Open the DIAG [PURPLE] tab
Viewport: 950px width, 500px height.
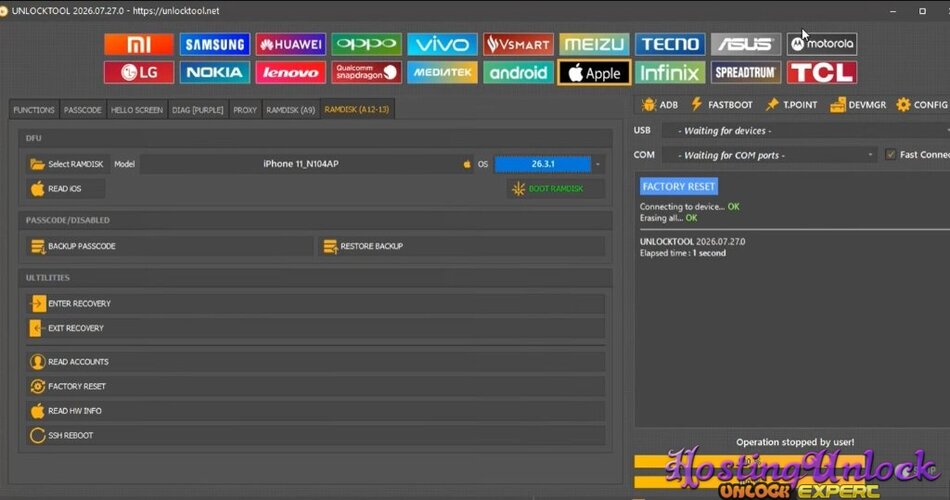coord(198,110)
